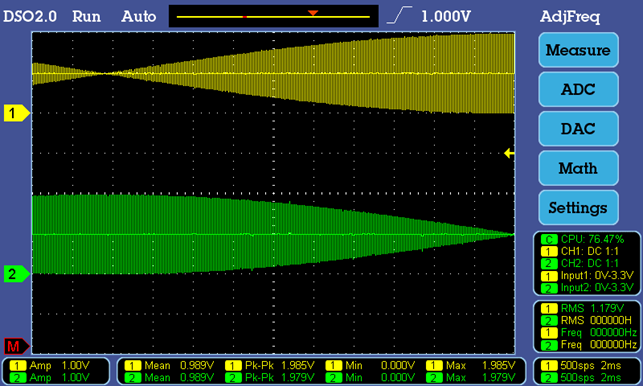Click the orange trigger position marker
This screenshot has width=643, height=386.
[313, 13]
